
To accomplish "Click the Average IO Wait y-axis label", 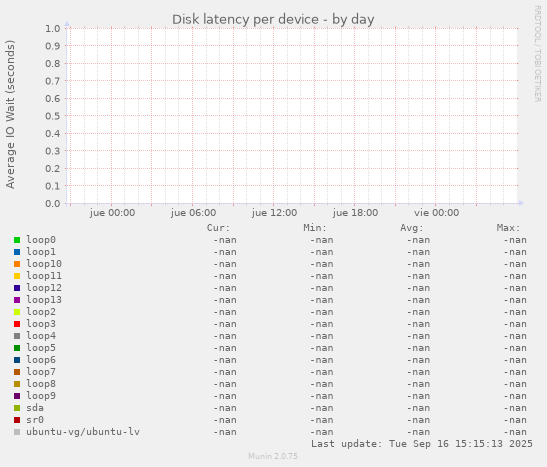I will [x=10, y=114].
